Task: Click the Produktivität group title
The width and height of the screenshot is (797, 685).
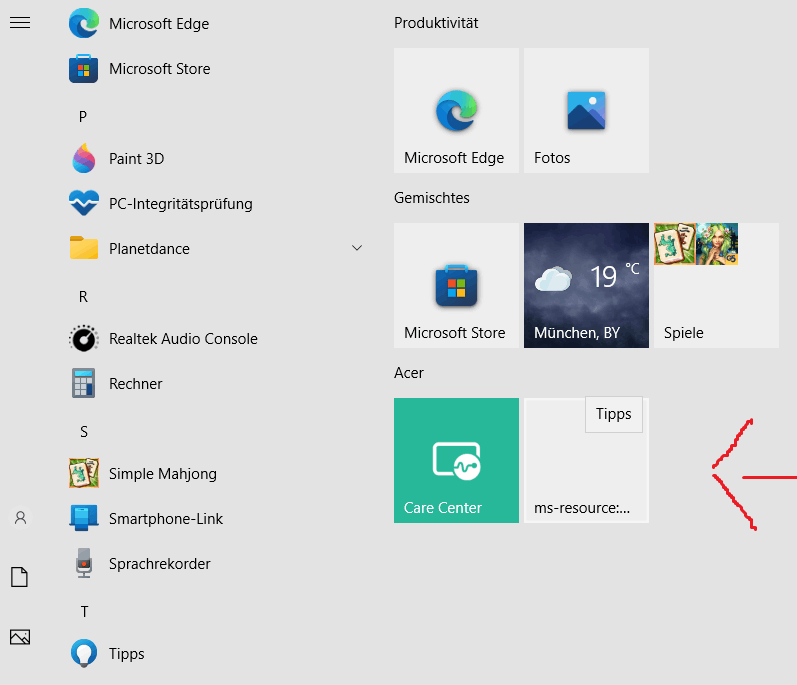Action: point(436,23)
